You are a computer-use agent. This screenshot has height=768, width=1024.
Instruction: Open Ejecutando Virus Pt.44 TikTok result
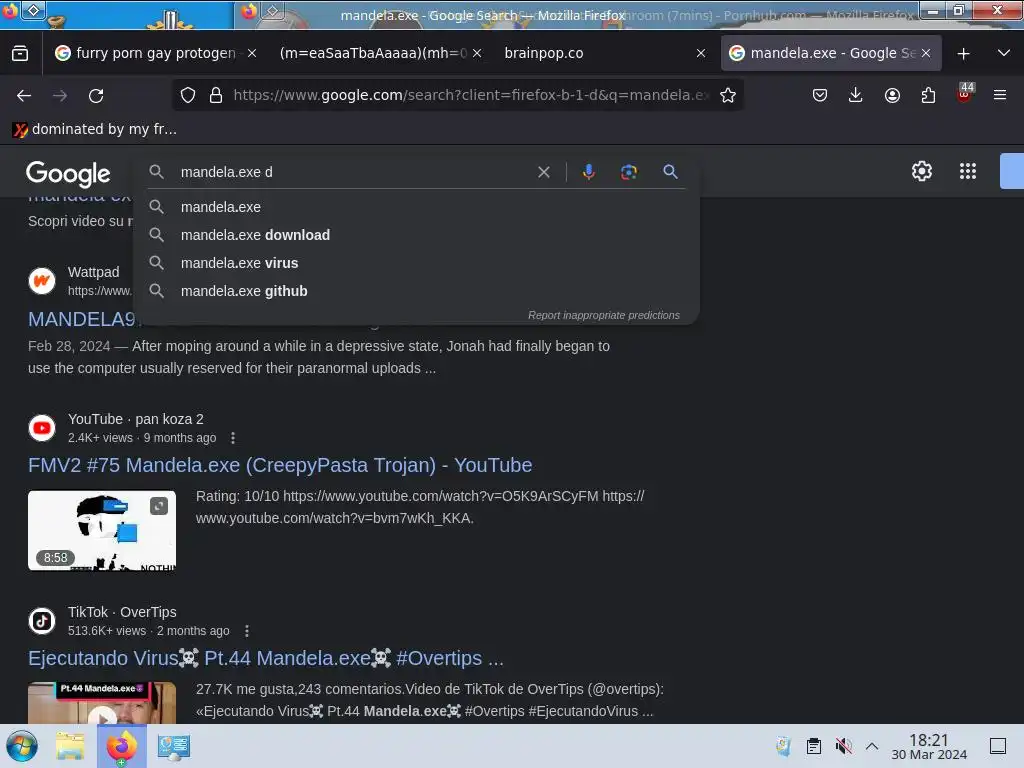[266, 658]
